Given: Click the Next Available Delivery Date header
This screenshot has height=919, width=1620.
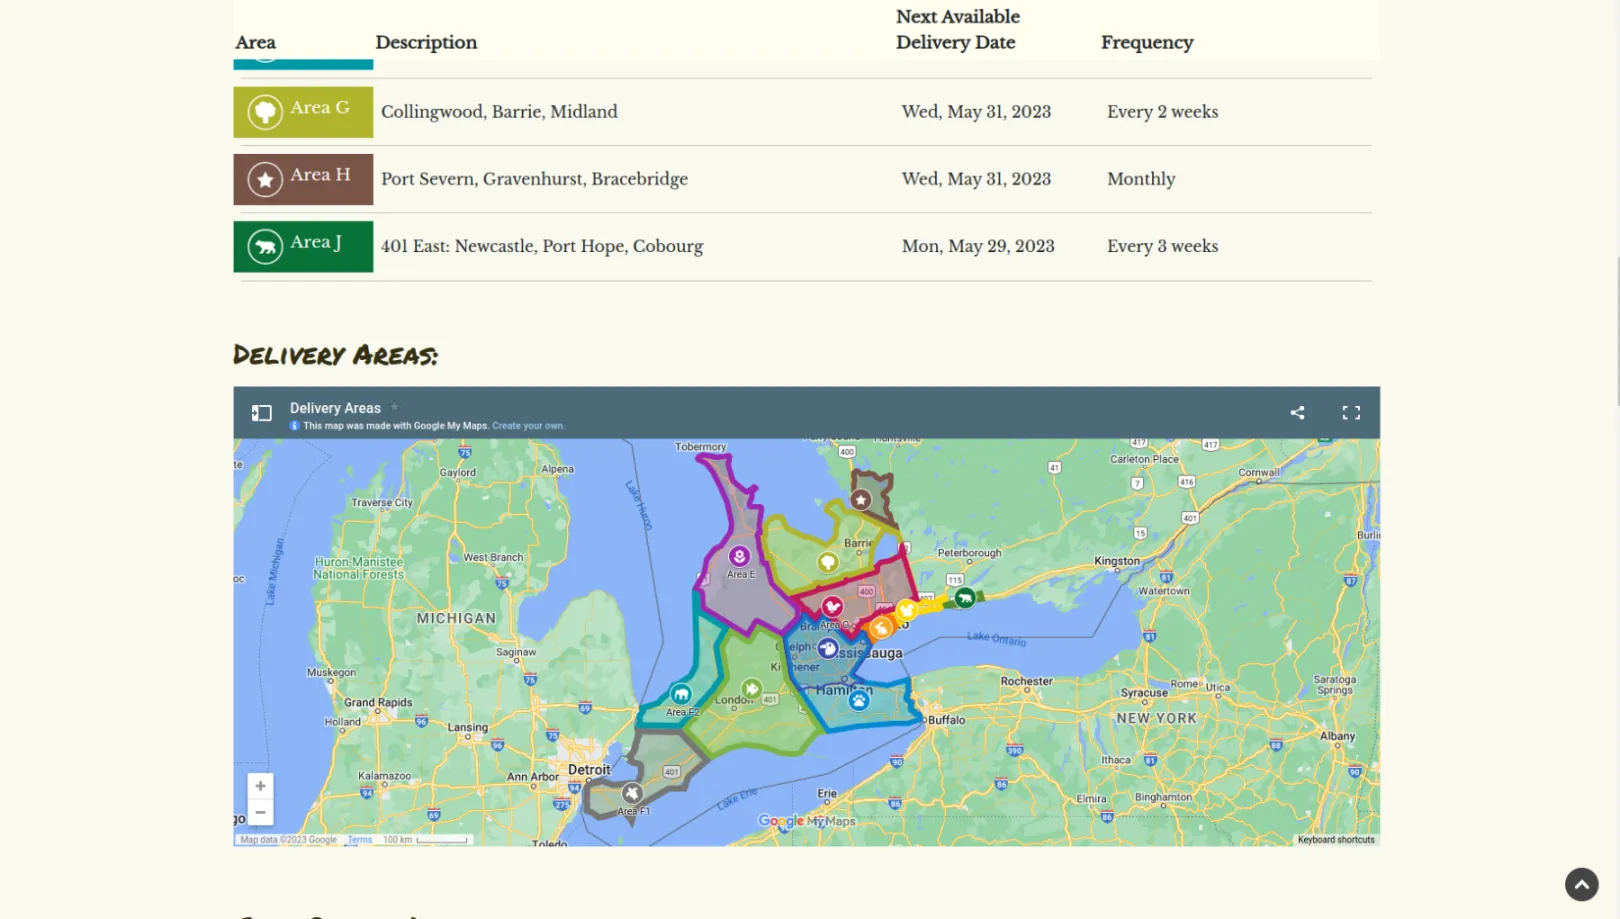Looking at the screenshot, I should coord(958,29).
